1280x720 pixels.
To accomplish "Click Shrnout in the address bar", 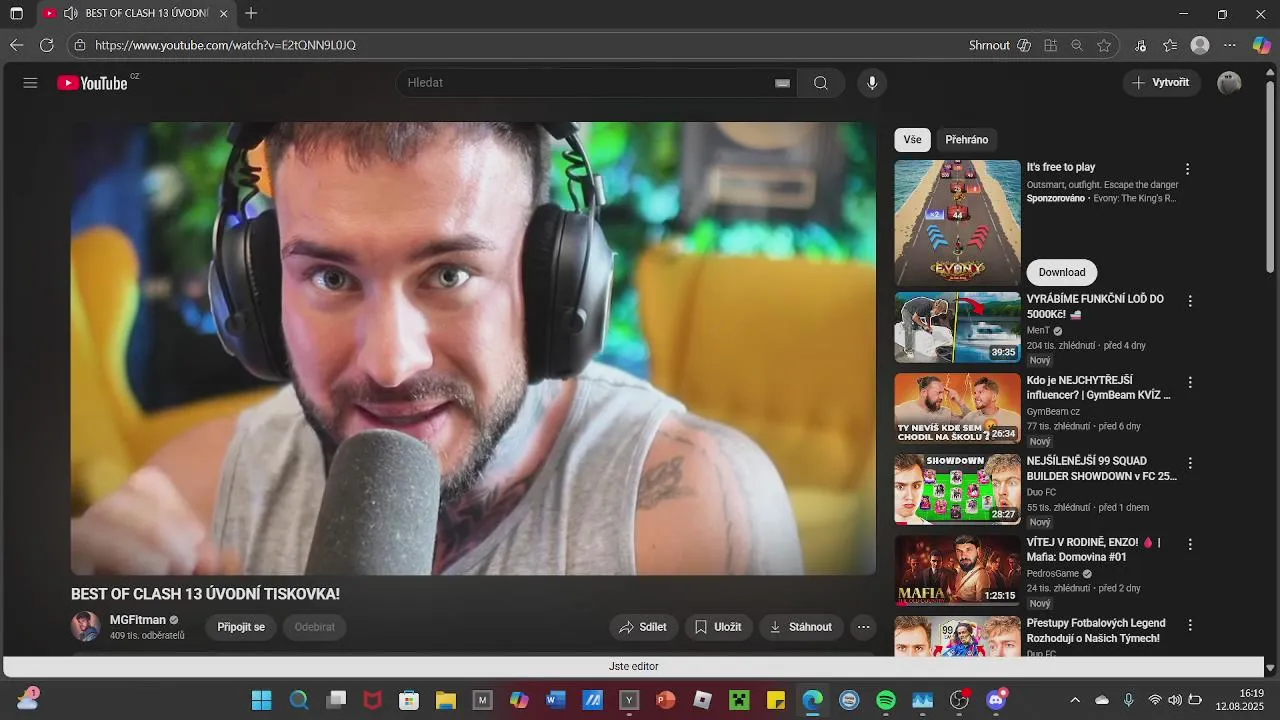I will pos(989,45).
